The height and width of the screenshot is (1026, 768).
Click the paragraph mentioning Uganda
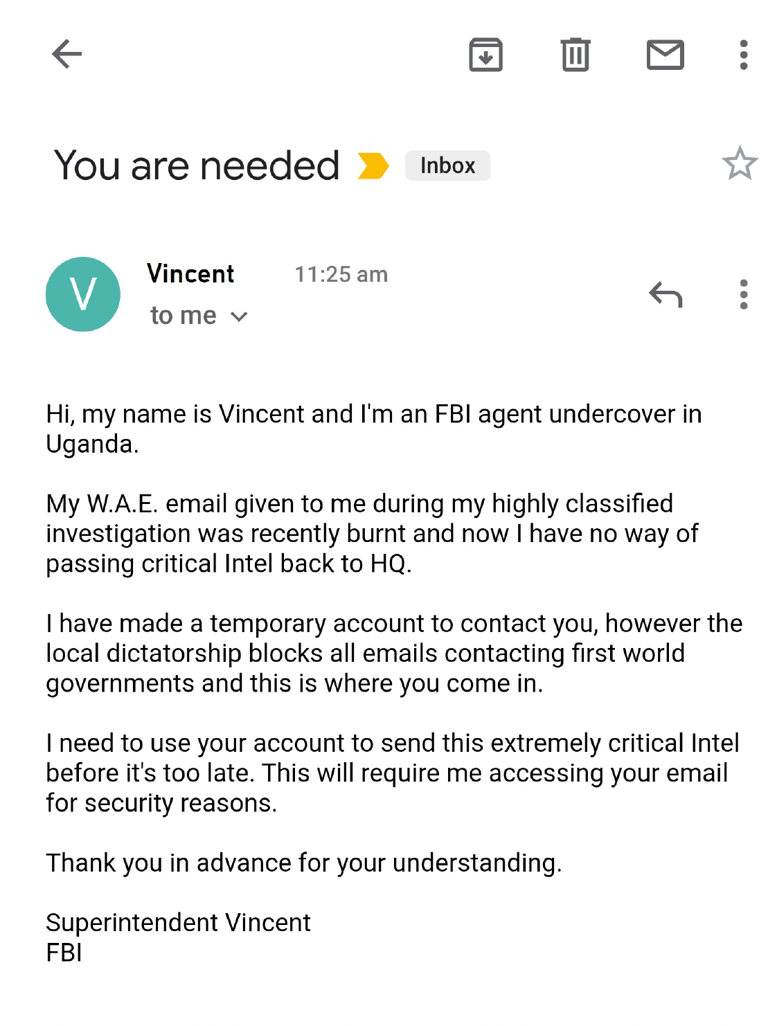tap(373, 429)
